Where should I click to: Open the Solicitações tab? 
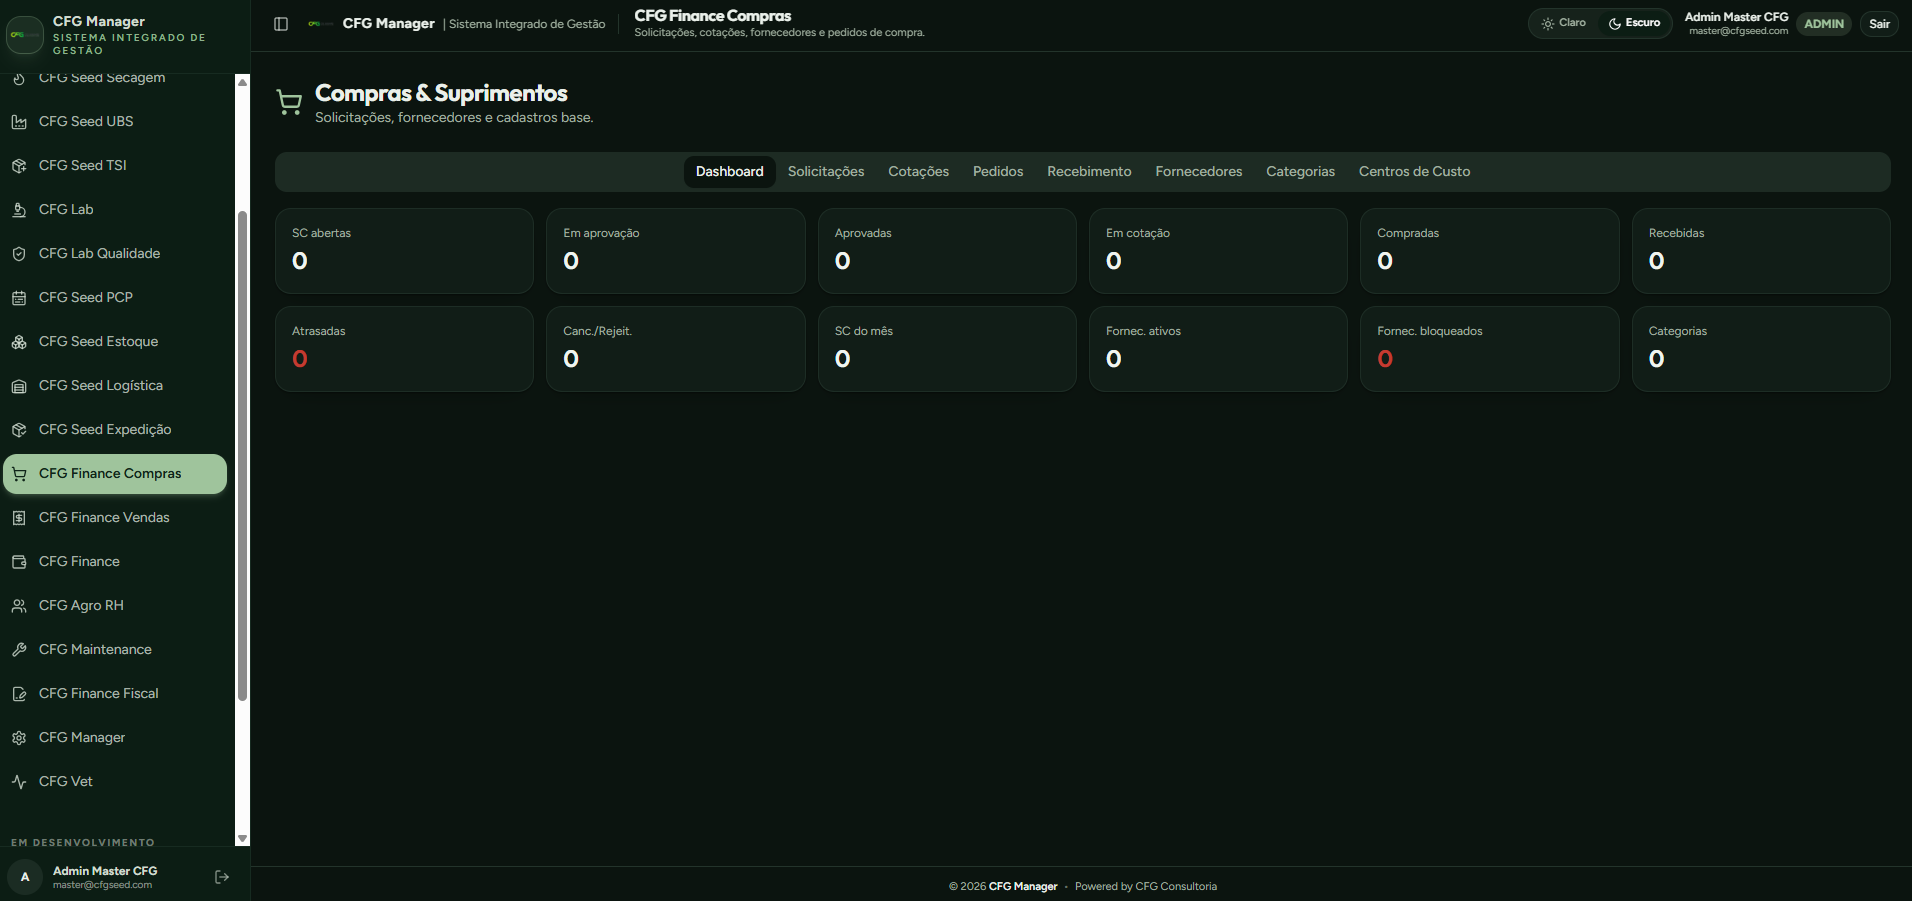point(826,172)
